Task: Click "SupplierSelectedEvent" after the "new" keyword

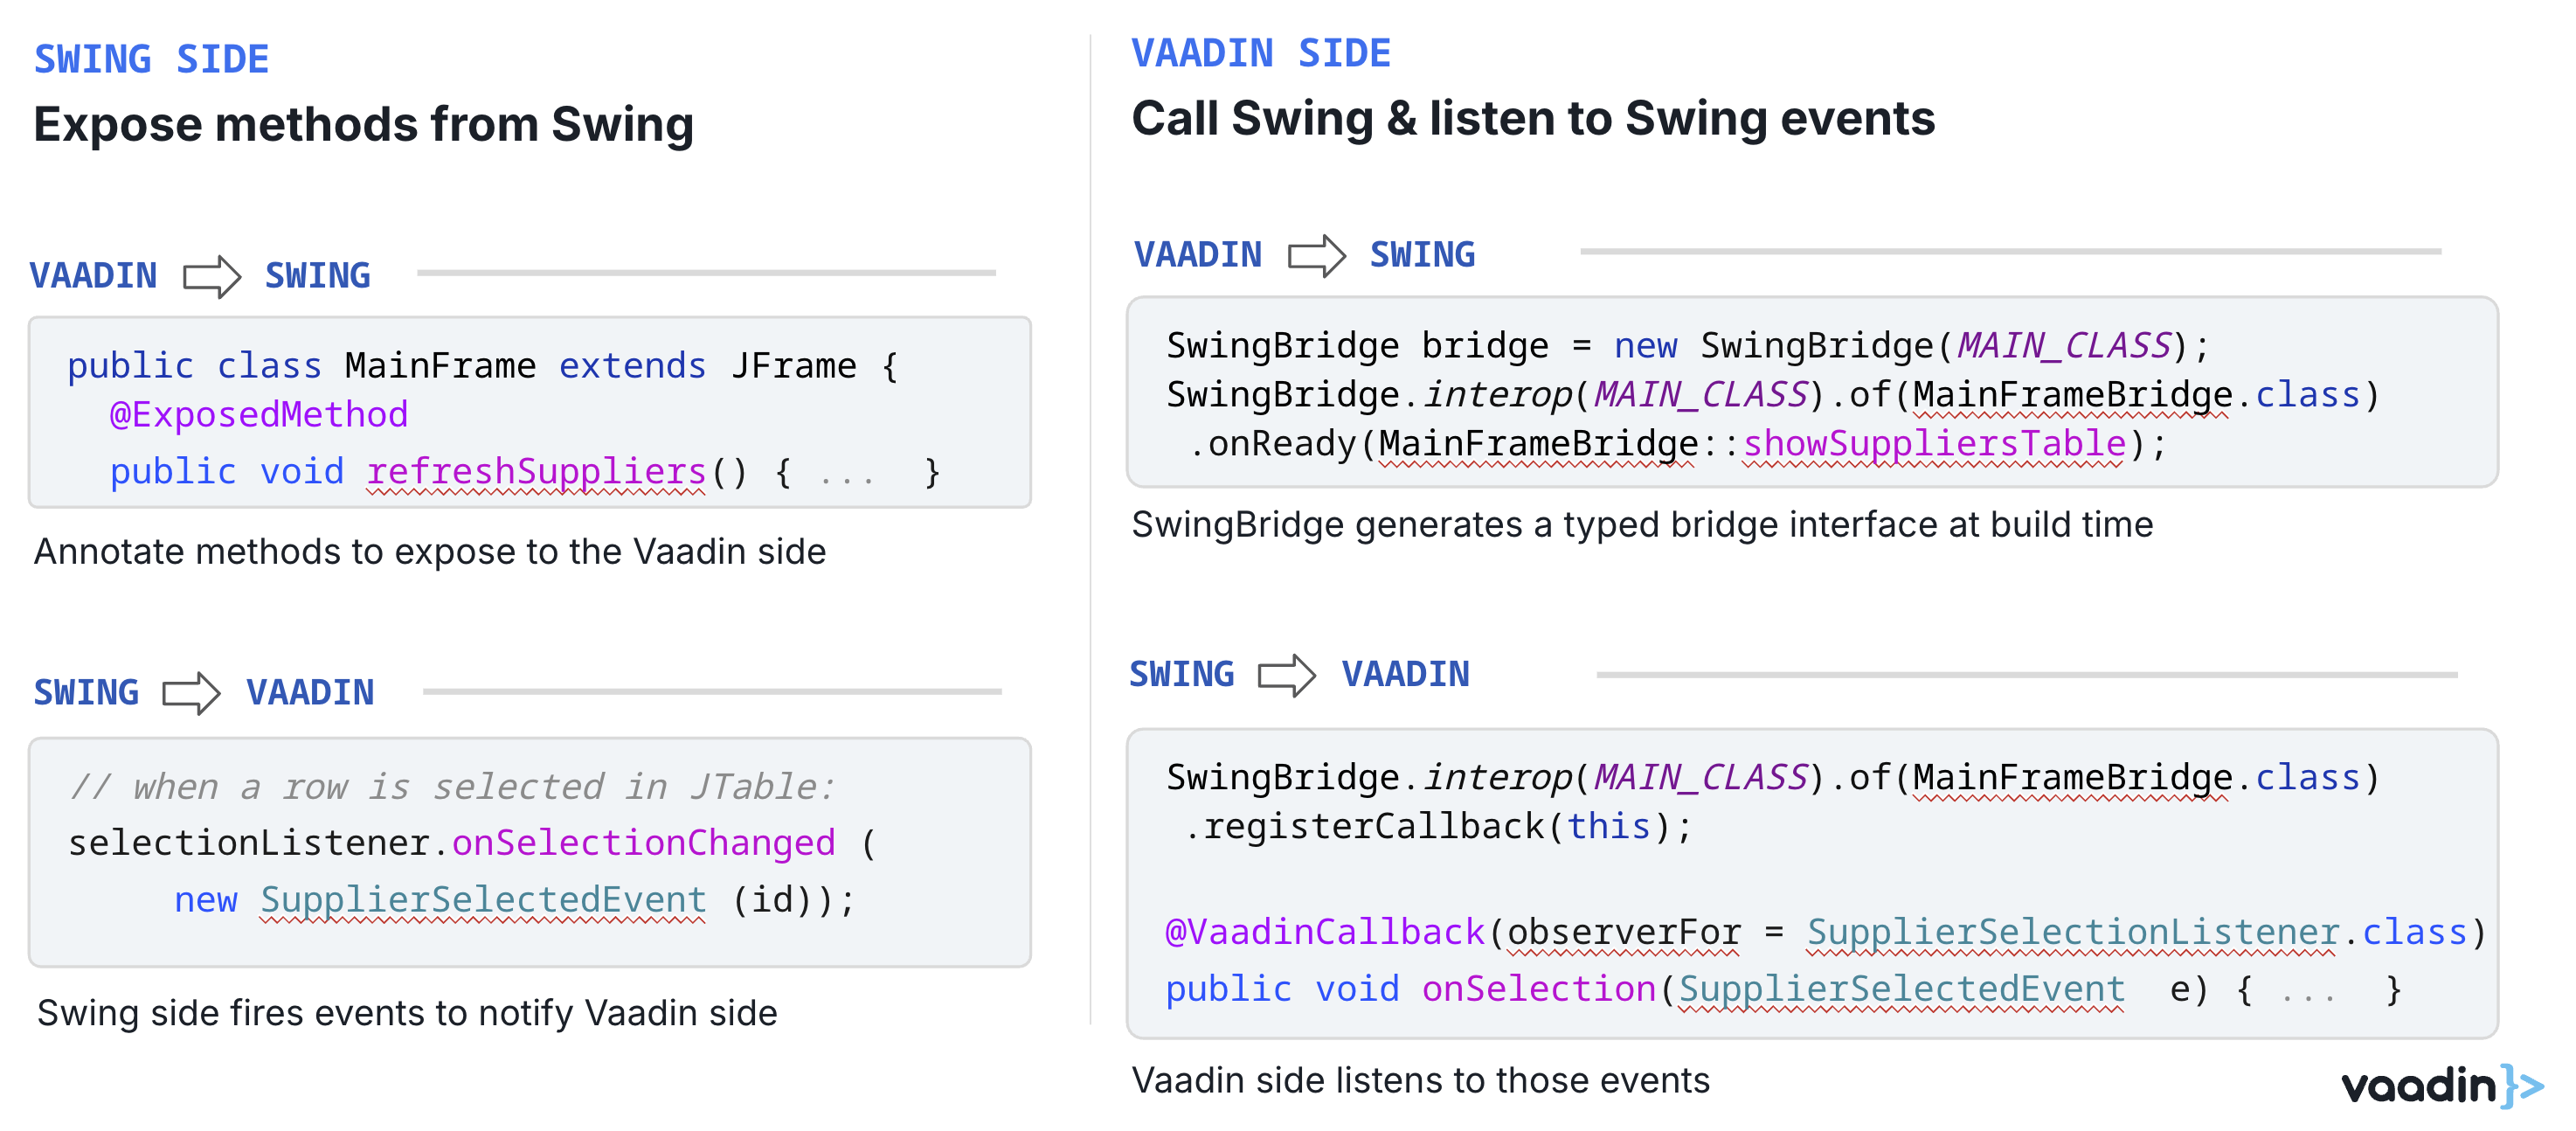Action: (483, 899)
